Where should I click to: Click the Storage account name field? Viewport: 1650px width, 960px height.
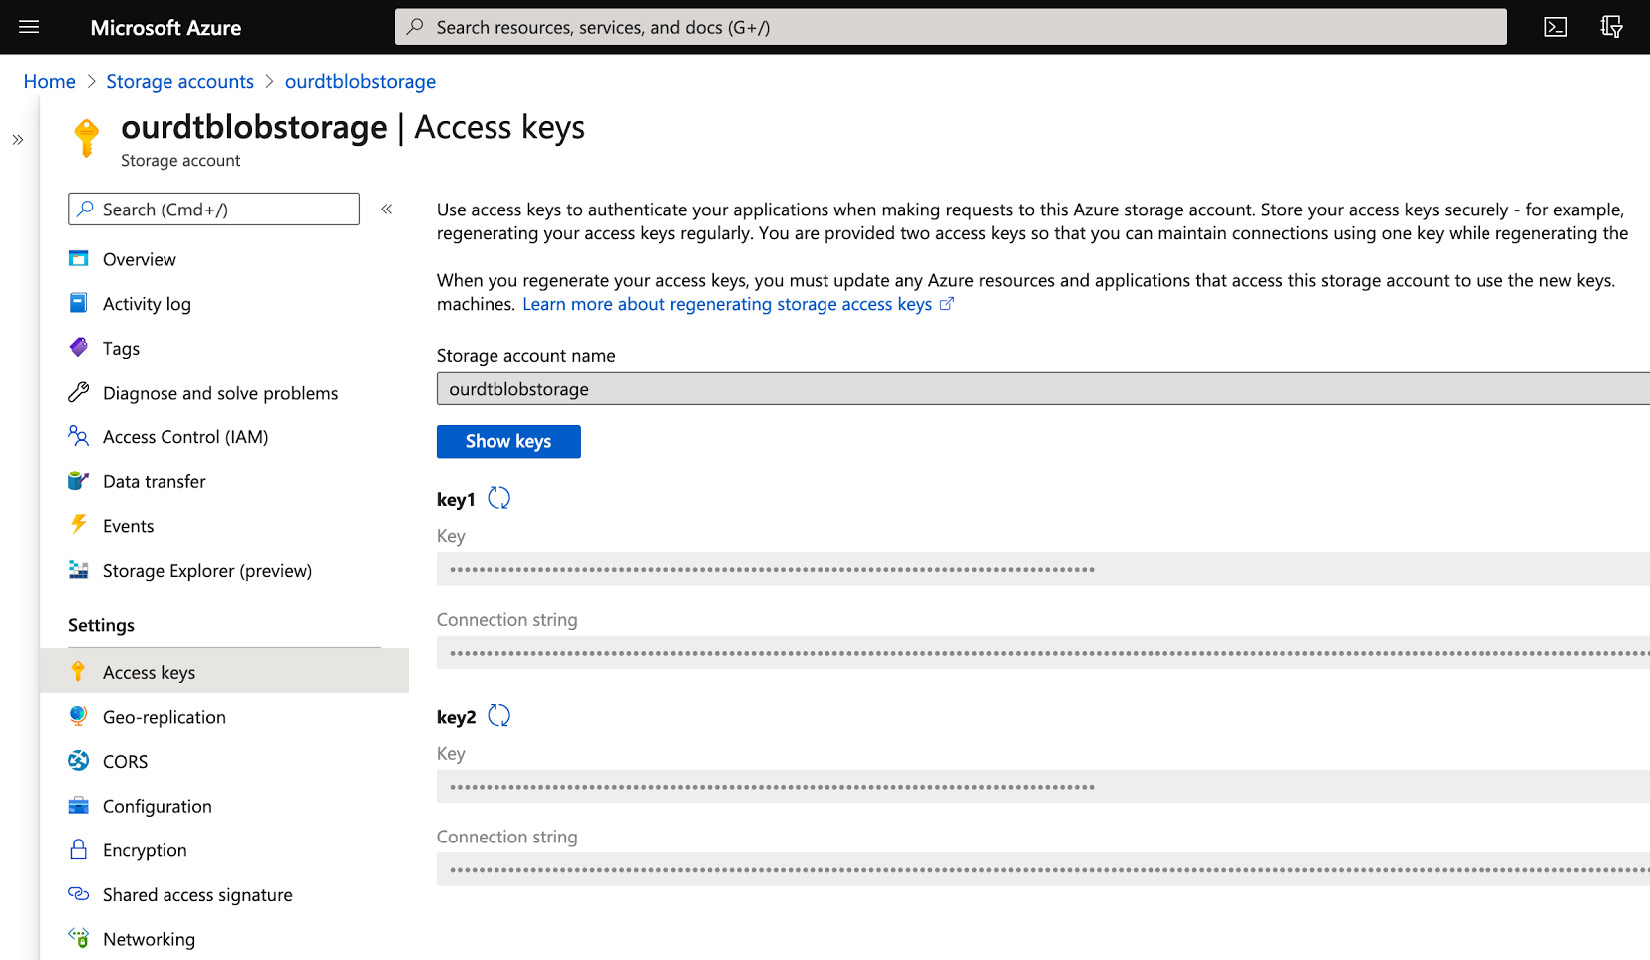pos(1043,388)
